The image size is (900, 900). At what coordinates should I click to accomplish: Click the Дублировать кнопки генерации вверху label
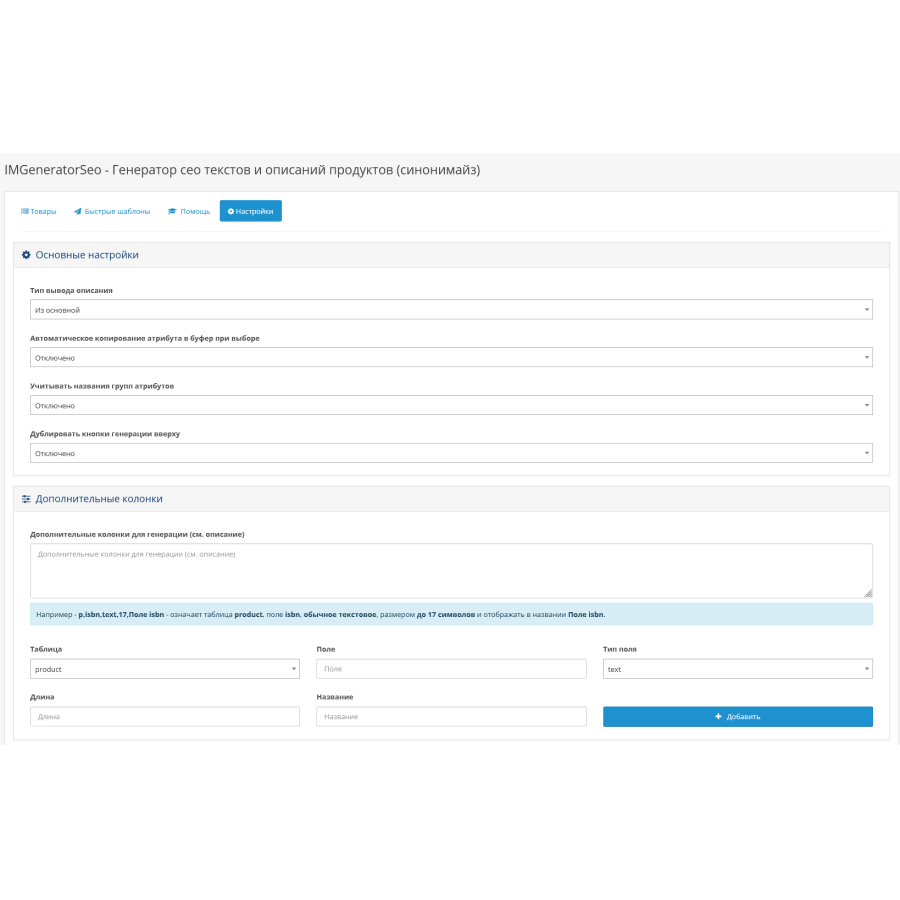[x=105, y=434]
